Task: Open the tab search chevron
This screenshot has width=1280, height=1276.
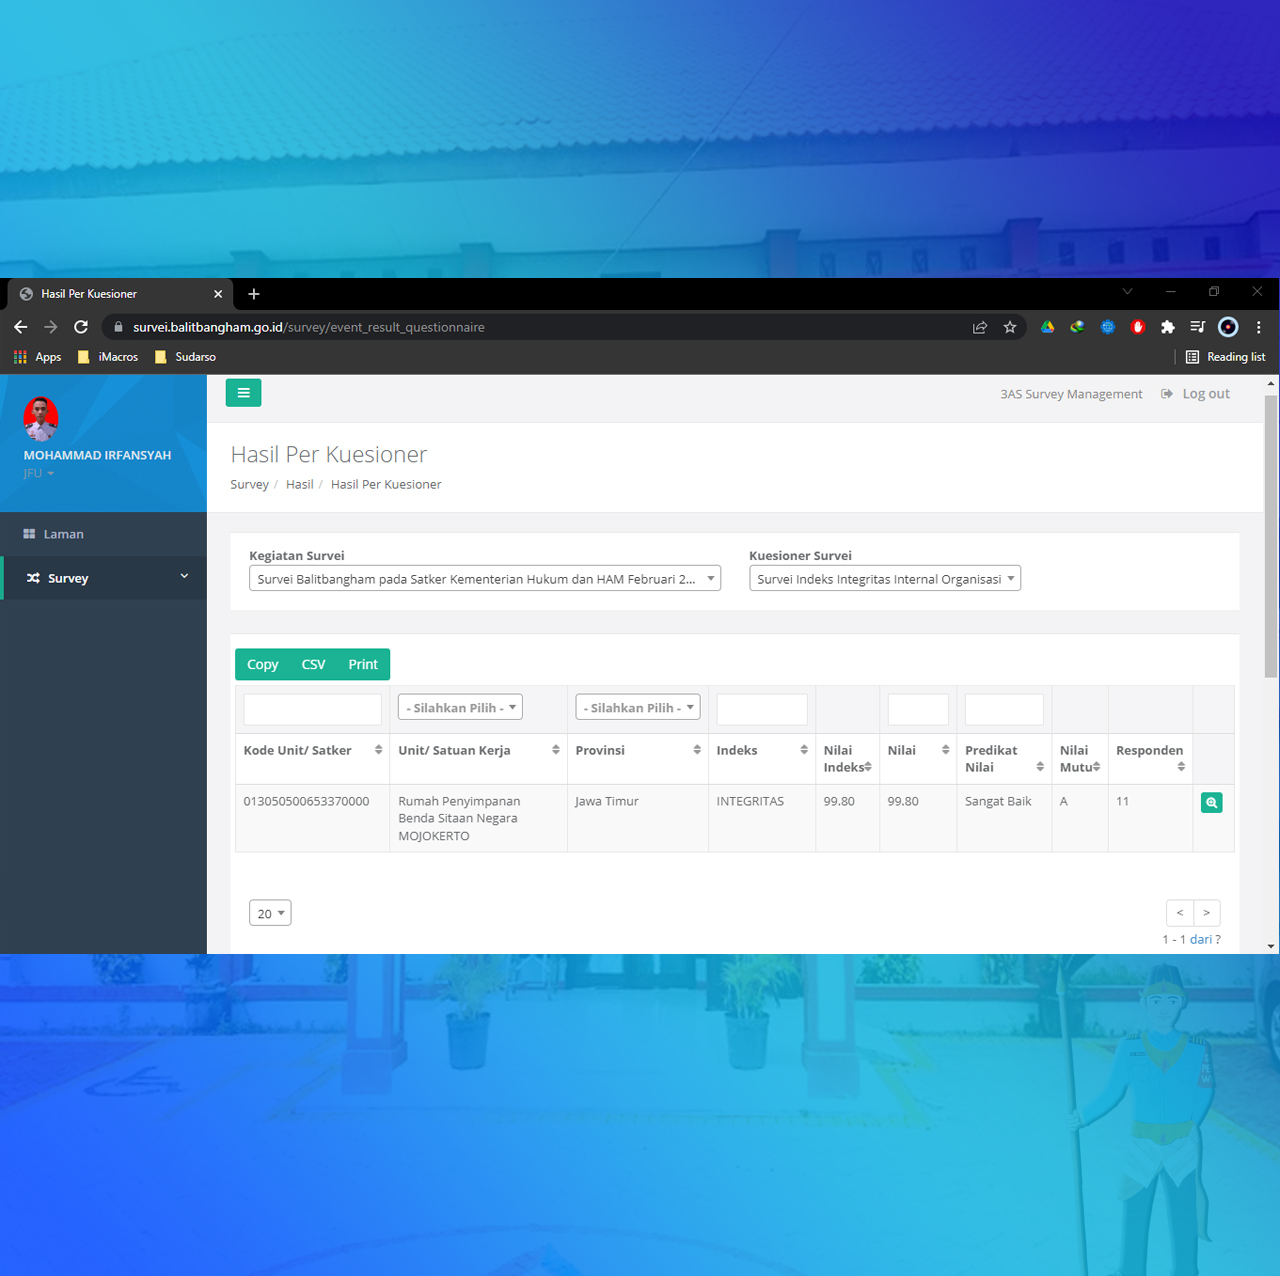Action: pyautogui.click(x=1127, y=292)
